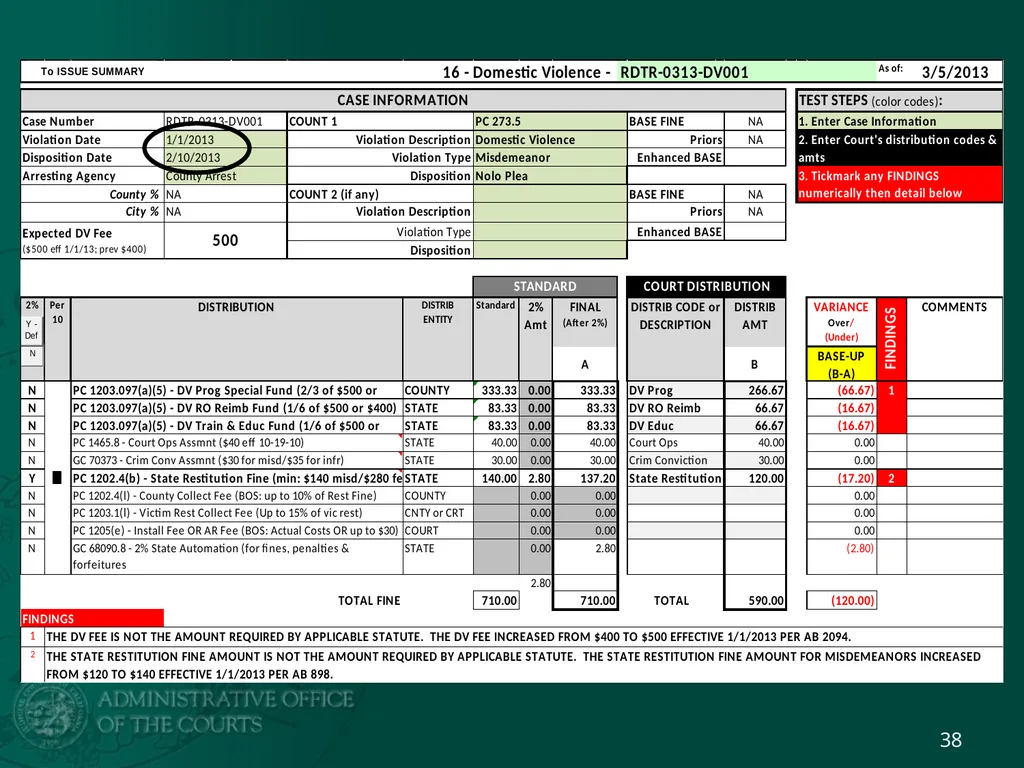
Task: Click Arresting Agency field County Arrest
Action: (225, 176)
